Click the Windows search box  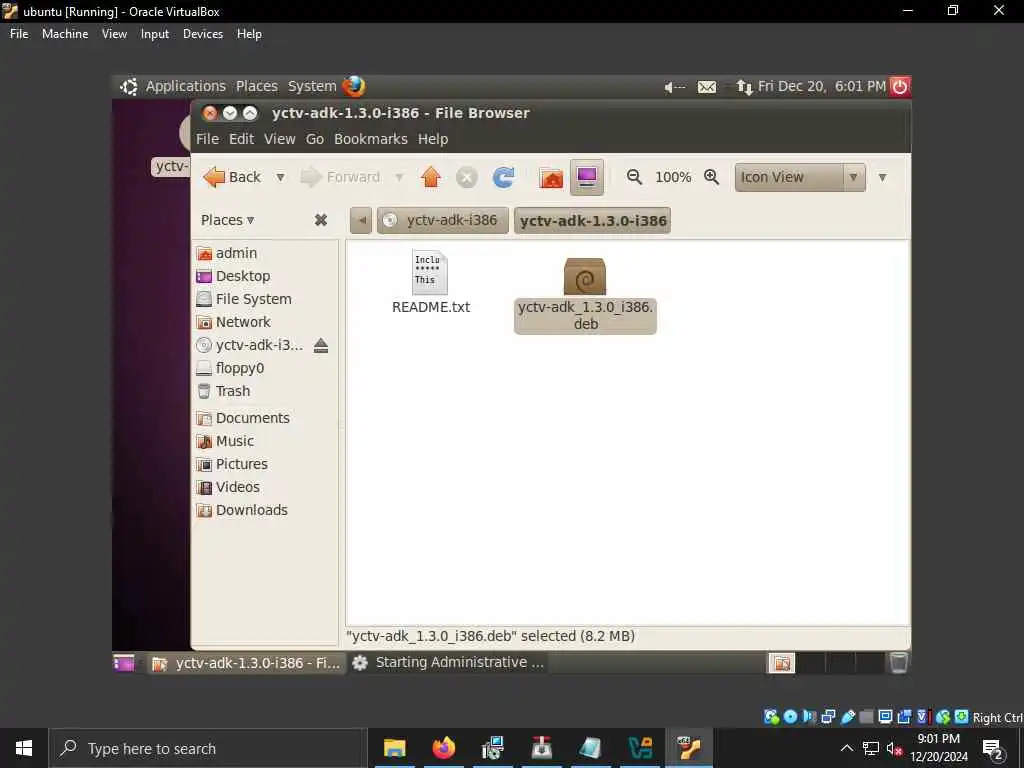click(206, 748)
